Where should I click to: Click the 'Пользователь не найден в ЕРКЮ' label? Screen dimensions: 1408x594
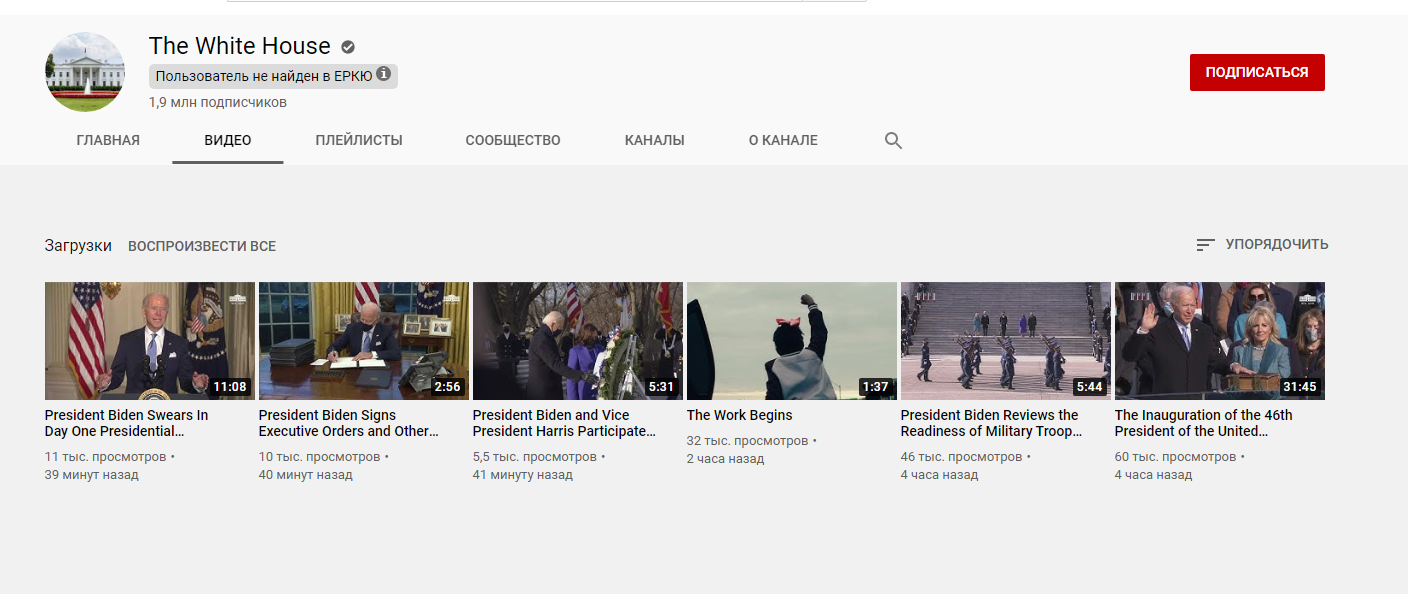coord(264,76)
